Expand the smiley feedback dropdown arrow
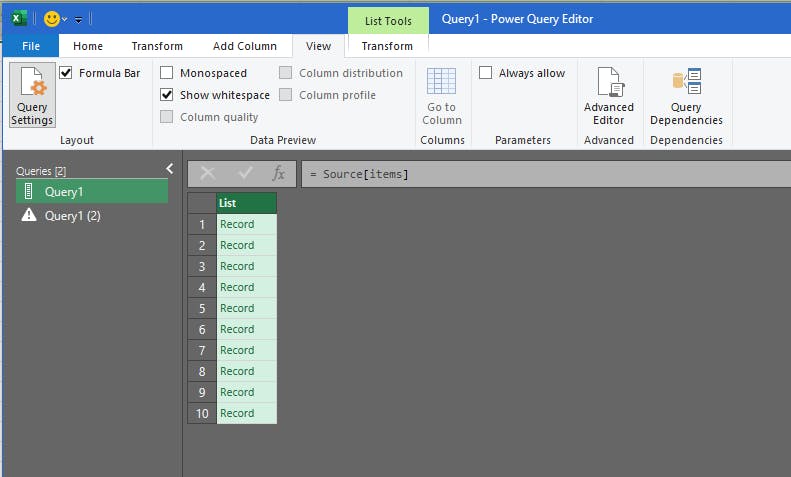 (65, 20)
